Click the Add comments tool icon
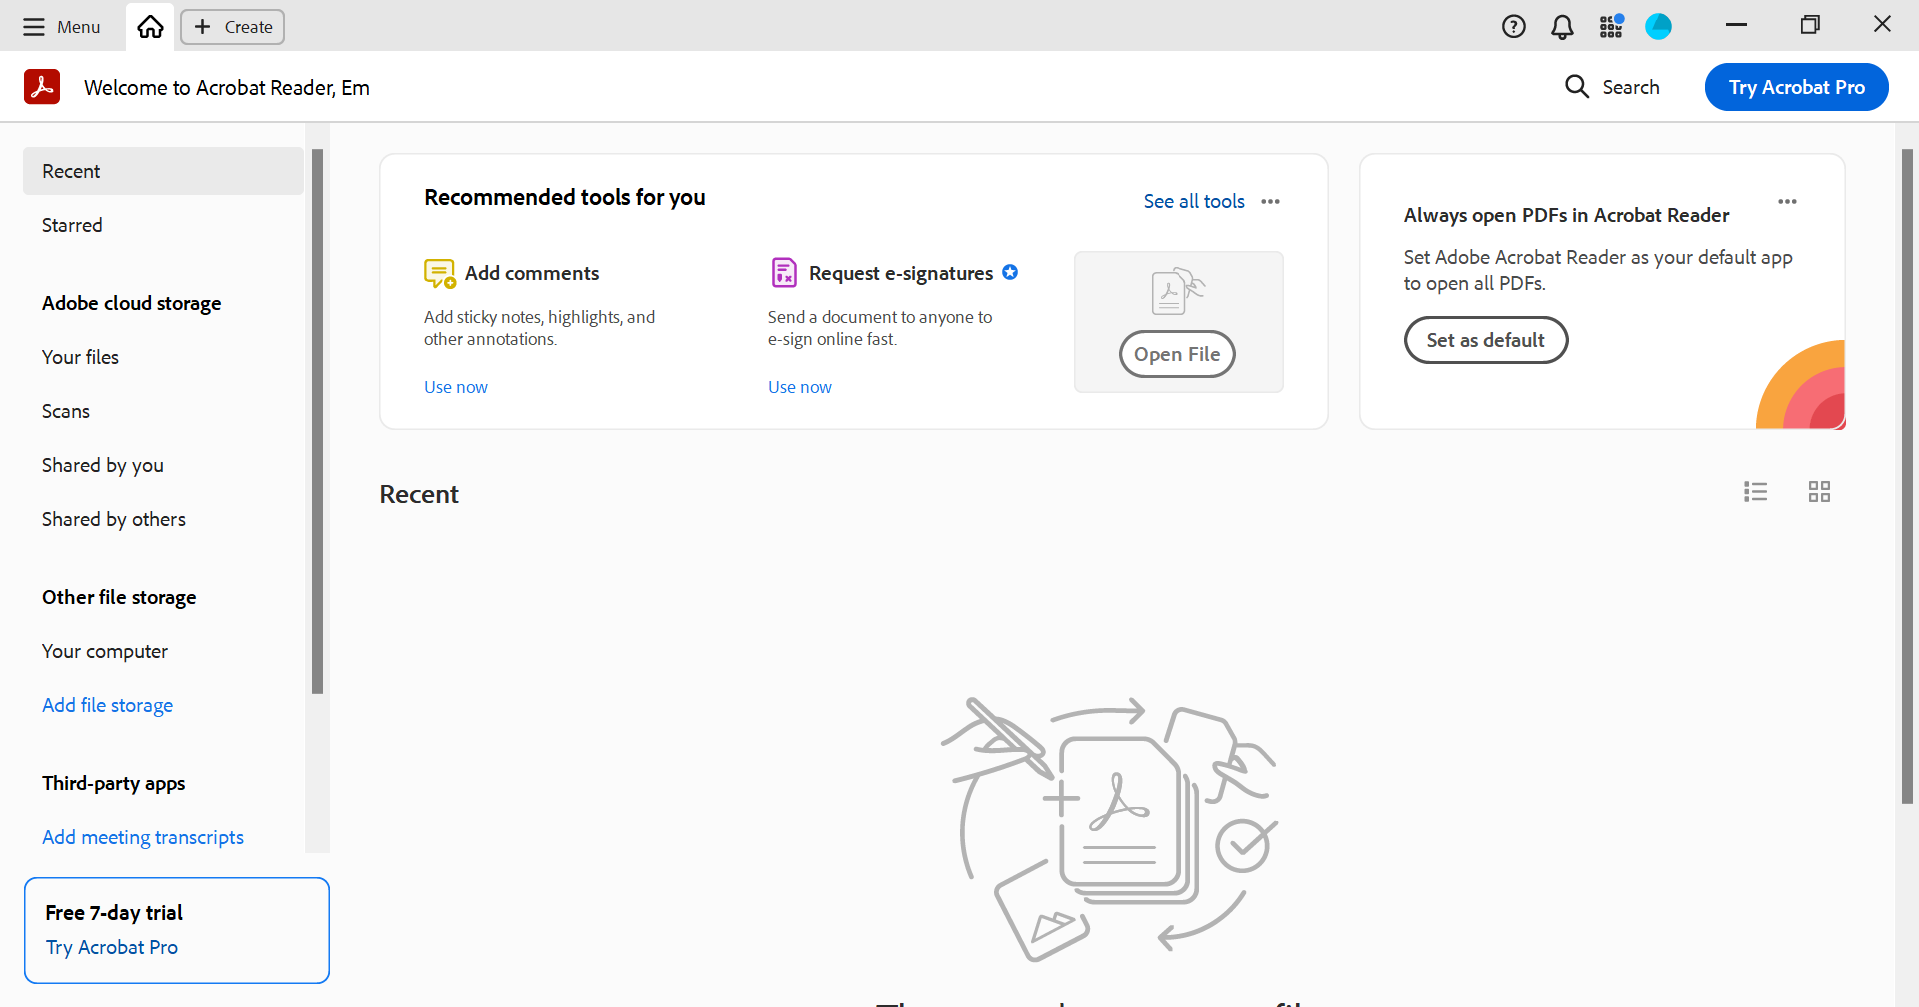 439,273
